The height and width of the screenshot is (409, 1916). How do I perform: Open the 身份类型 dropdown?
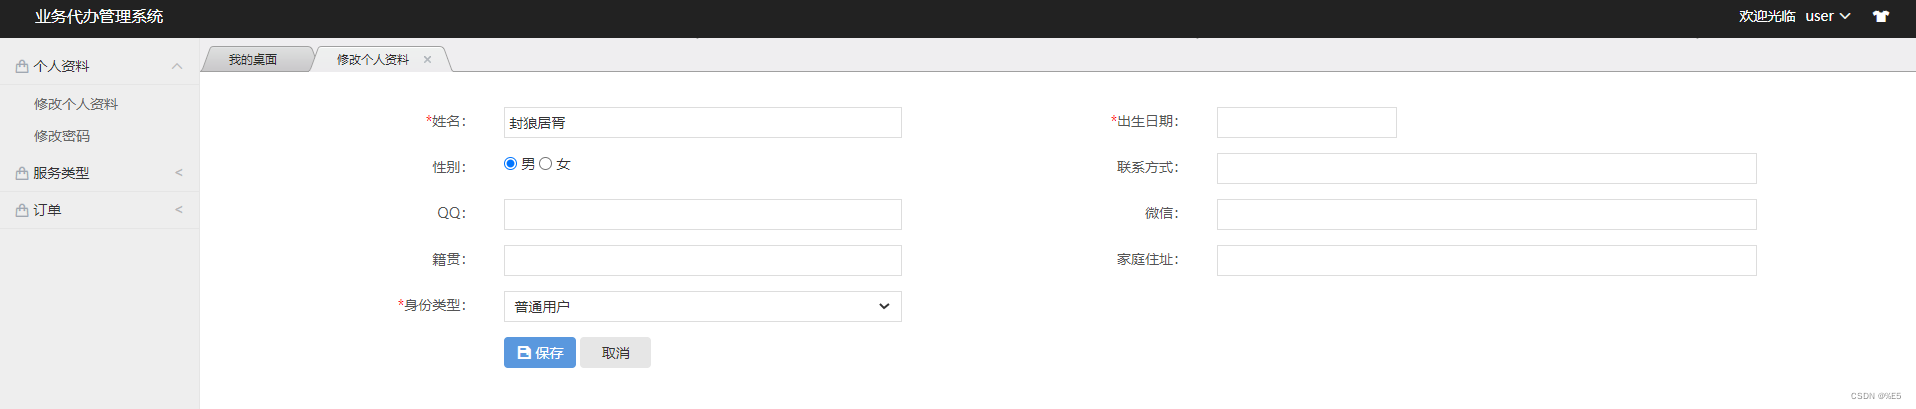pyautogui.click(x=703, y=306)
